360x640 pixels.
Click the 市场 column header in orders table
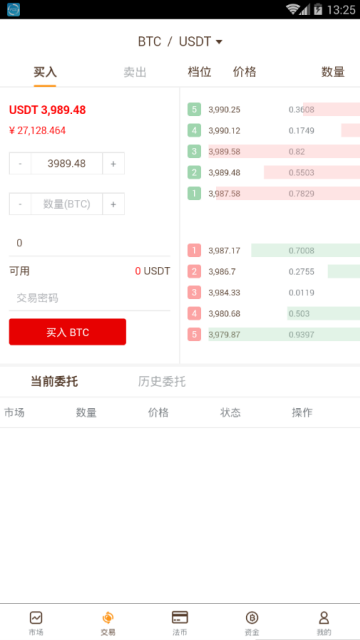pos(14,413)
